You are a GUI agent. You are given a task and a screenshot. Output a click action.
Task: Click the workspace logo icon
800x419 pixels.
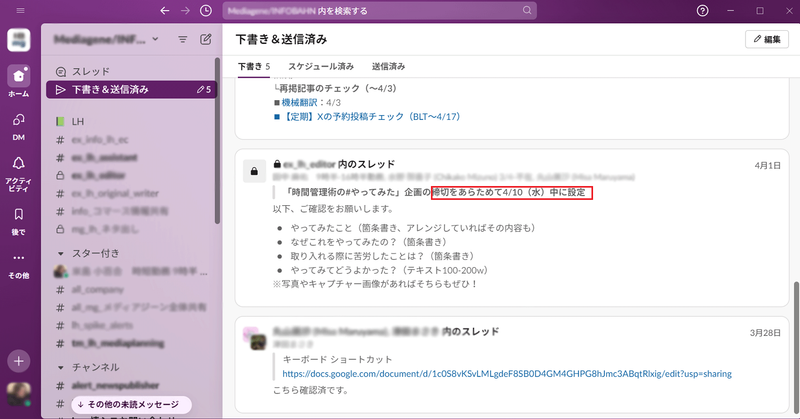[x=19, y=40]
